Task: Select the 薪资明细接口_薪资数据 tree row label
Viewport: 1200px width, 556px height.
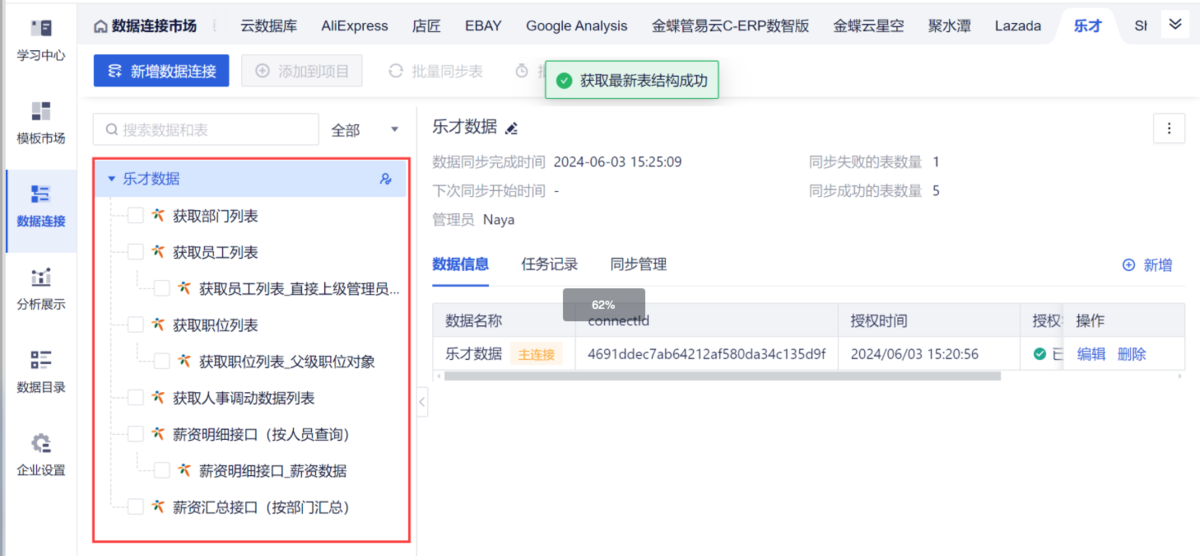Action: [273, 470]
